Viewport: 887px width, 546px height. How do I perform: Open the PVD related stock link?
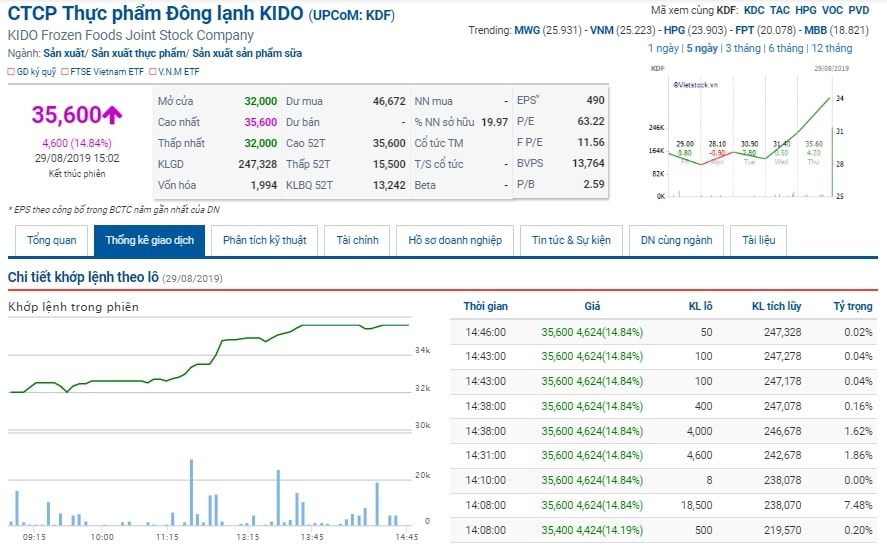tap(859, 10)
